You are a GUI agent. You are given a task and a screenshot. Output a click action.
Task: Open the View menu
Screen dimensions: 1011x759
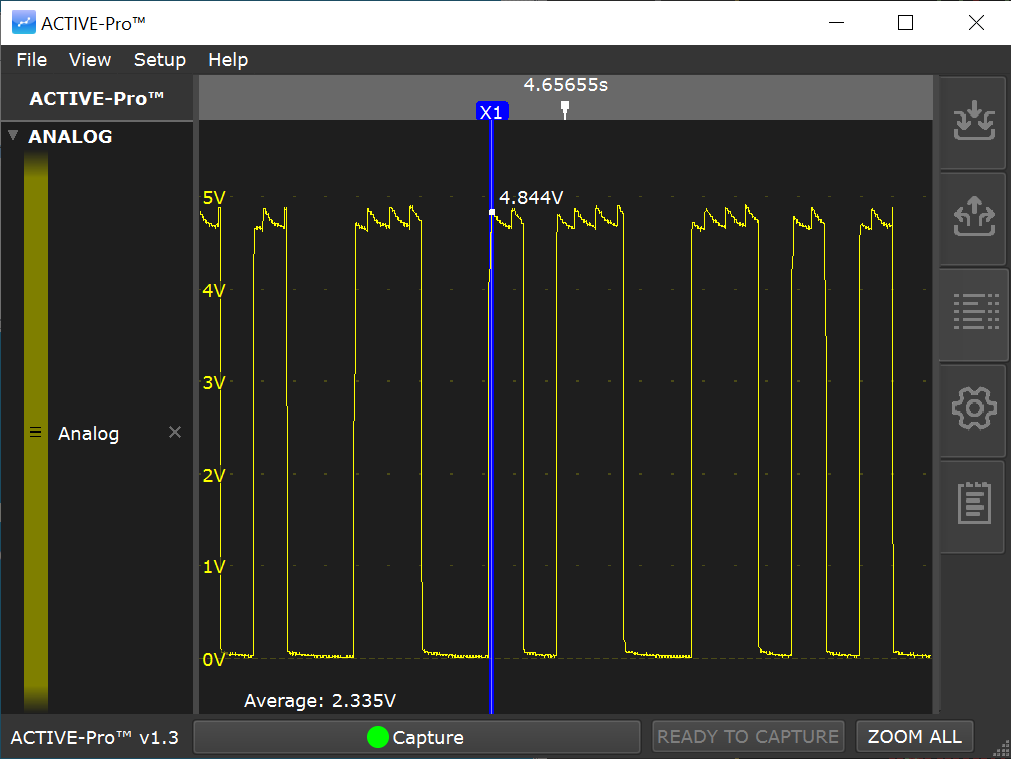(x=90, y=60)
